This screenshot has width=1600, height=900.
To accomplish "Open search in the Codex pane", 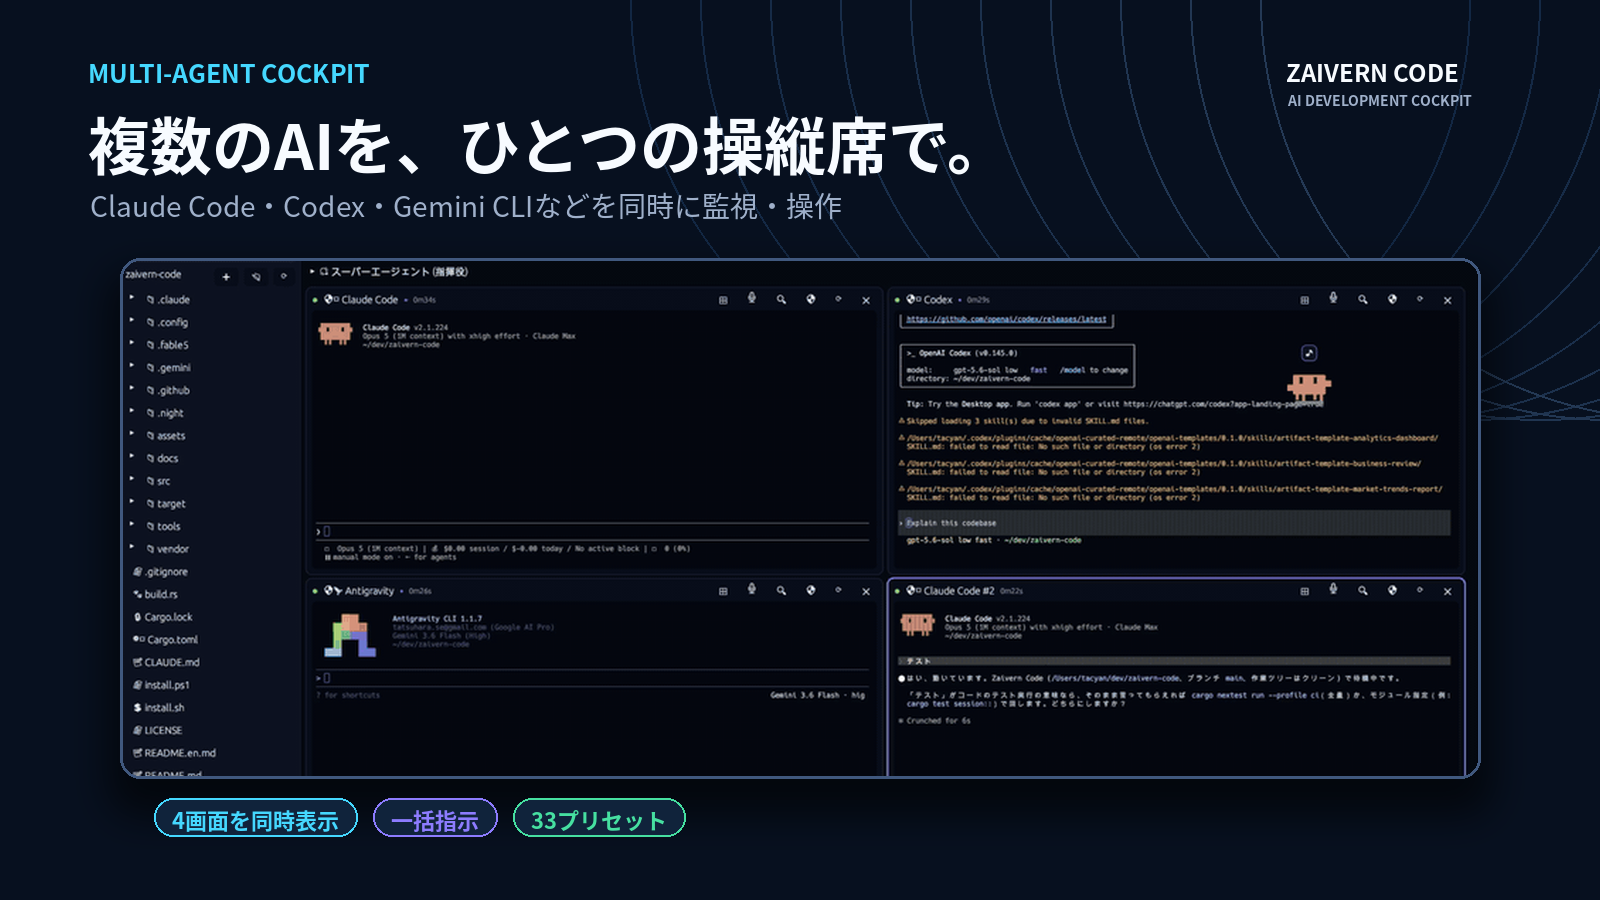I will click(1362, 300).
